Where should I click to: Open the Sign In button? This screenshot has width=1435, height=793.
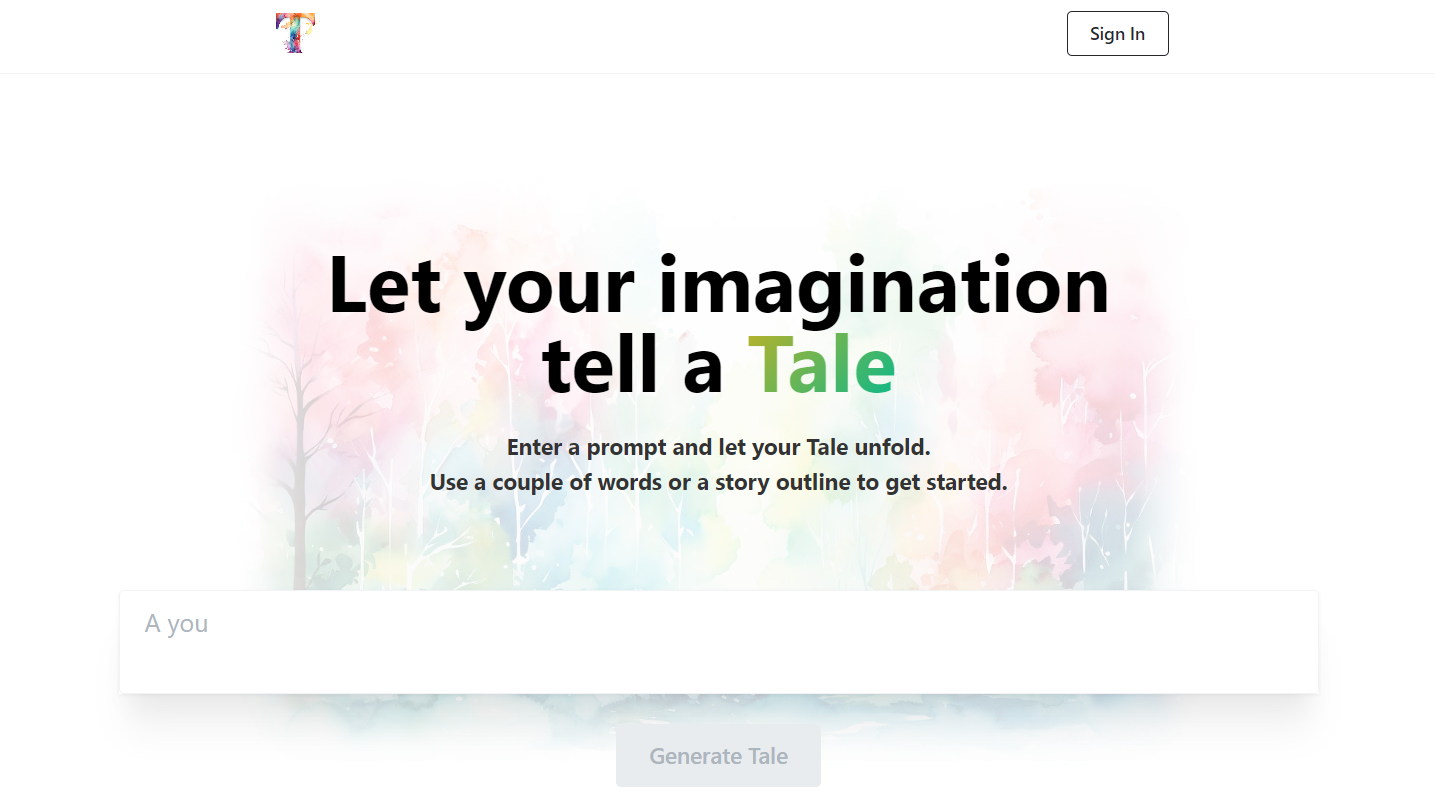pos(1117,34)
